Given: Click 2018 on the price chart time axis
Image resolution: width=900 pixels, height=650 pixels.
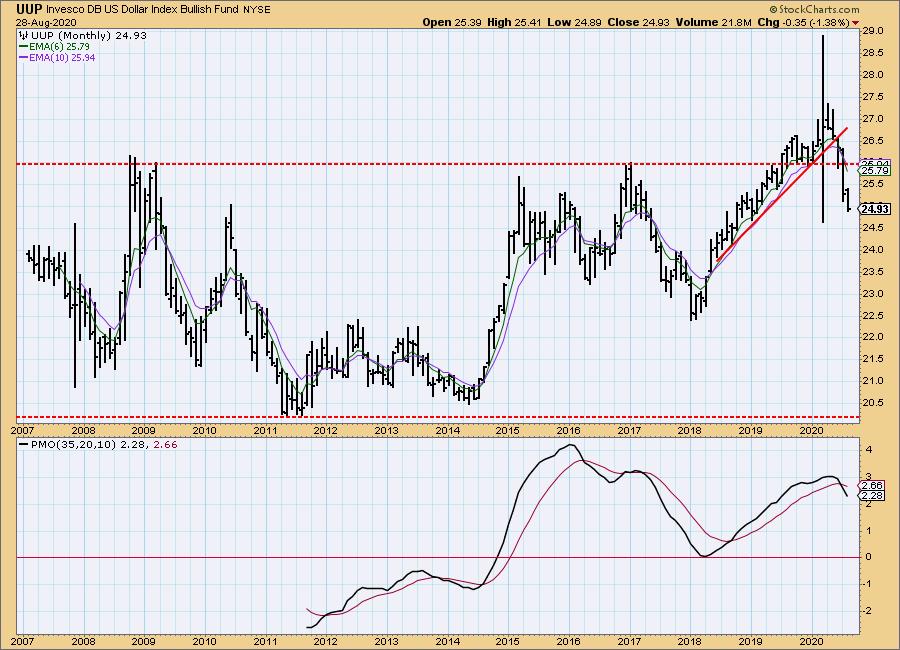Looking at the screenshot, I should coord(690,431).
